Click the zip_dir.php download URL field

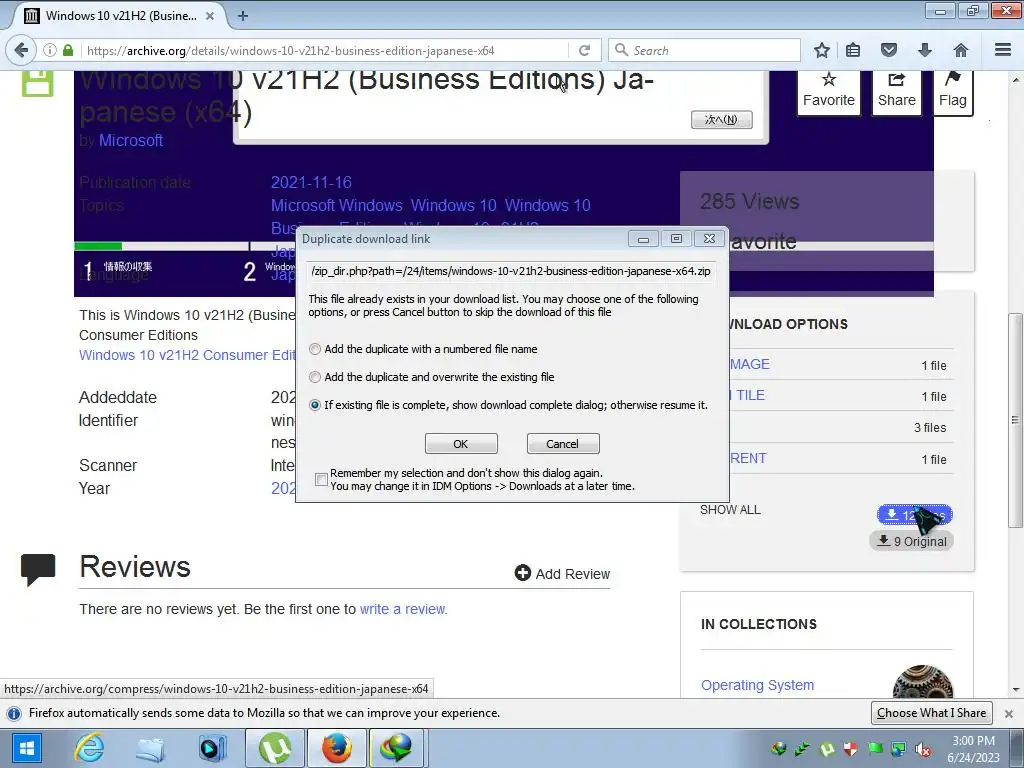click(x=512, y=271)
